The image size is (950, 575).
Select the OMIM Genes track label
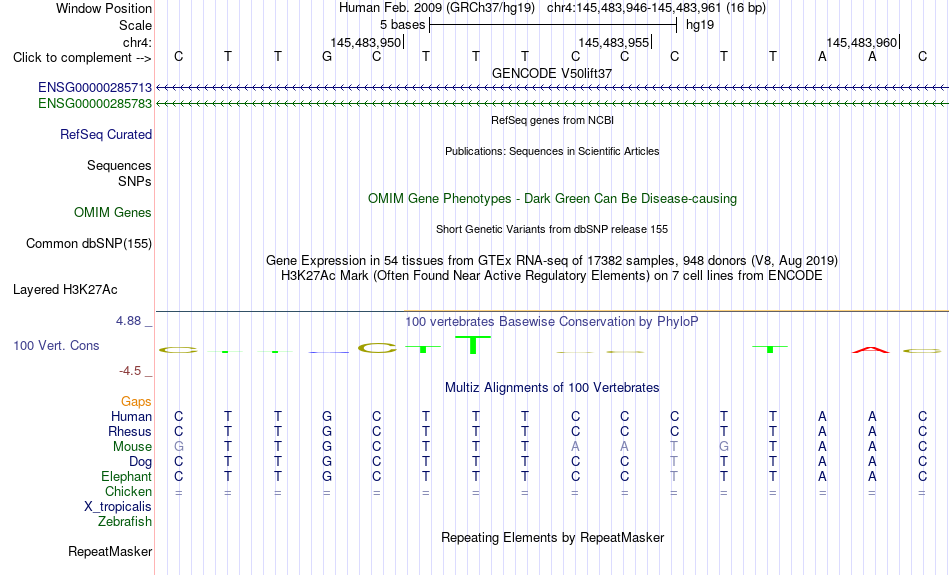[x=113, y=213]
